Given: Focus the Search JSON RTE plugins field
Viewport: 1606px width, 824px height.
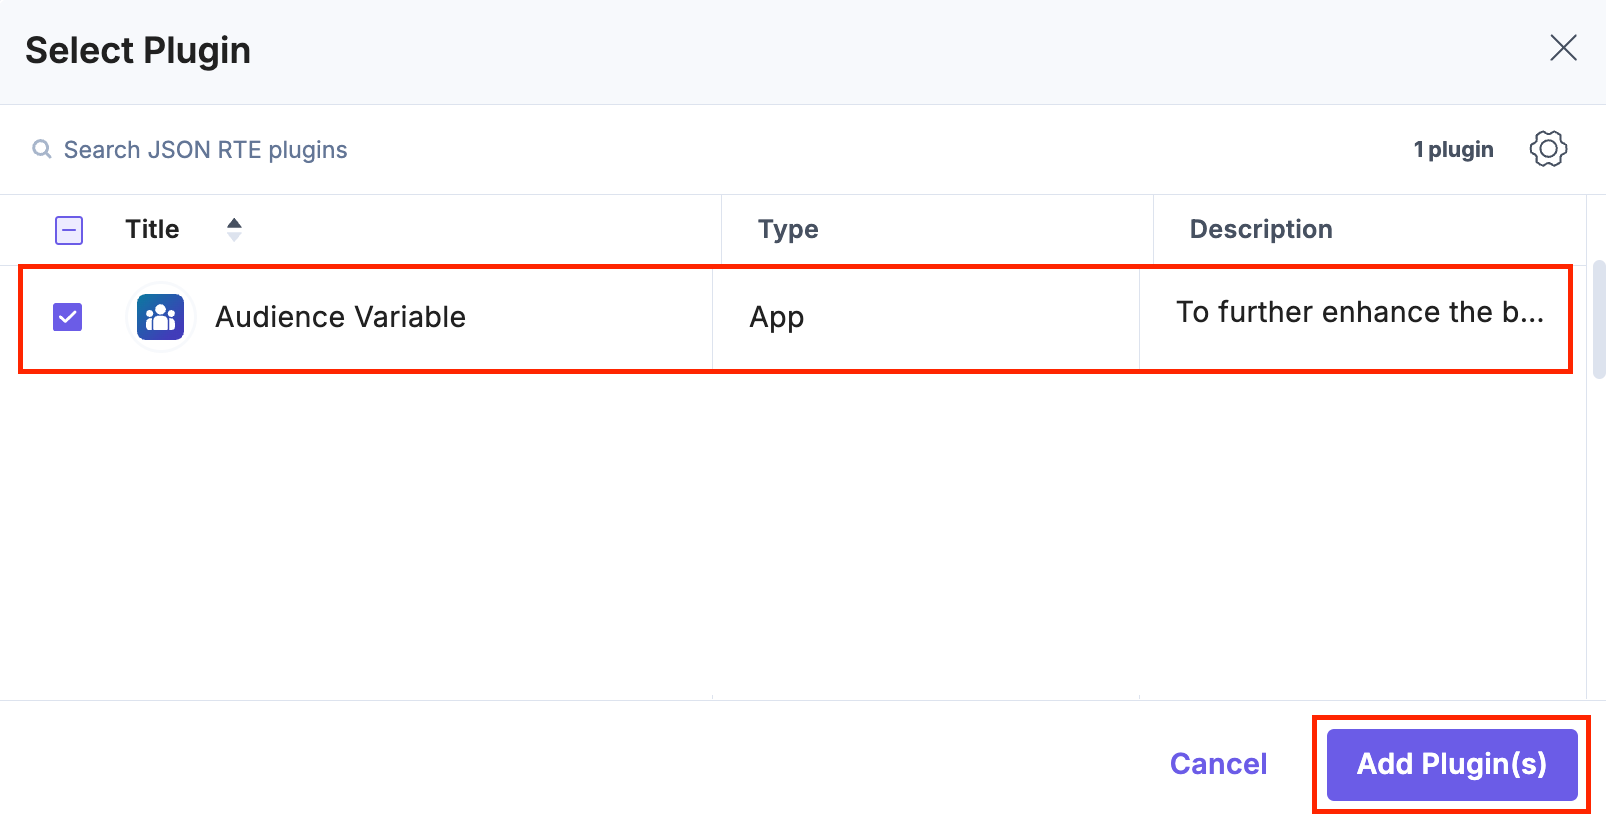Looking at the screenshot, I should click(205, 150).
